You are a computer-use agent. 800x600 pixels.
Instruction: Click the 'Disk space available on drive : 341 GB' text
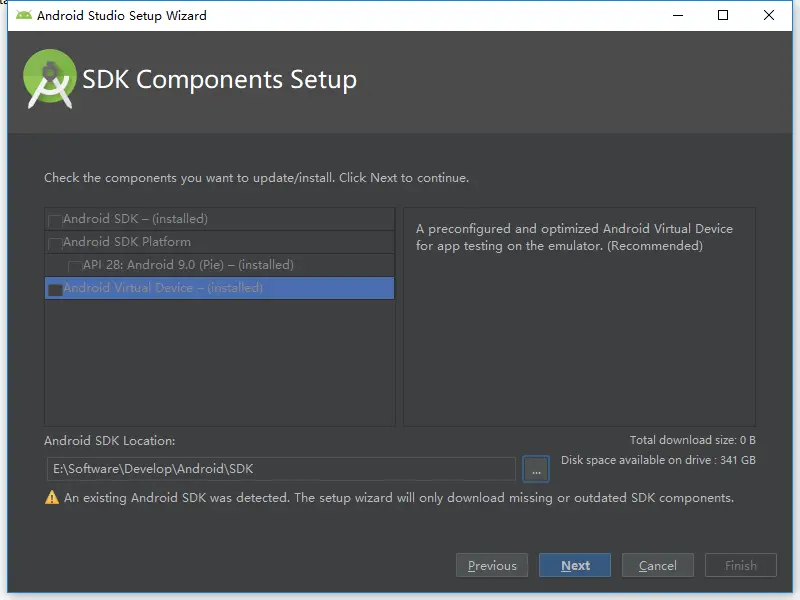click(x=658, y=460)
